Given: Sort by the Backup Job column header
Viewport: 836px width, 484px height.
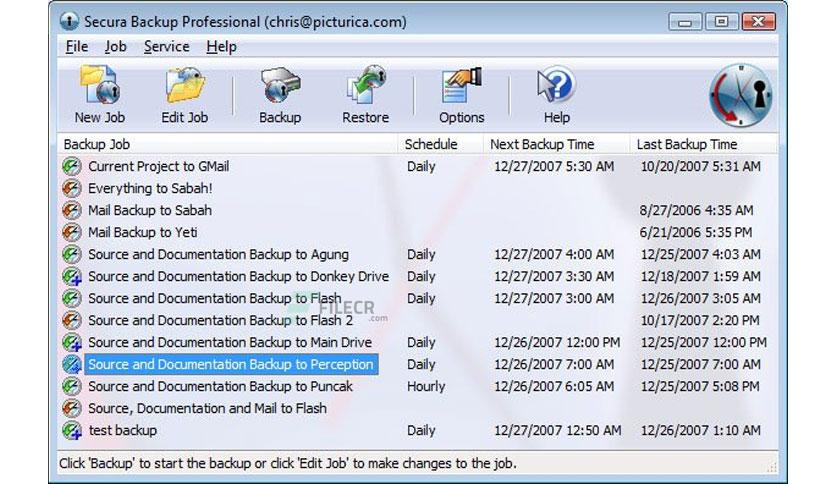Looking at the screenshot, I should pyautogui.click(x=227, y=144).
